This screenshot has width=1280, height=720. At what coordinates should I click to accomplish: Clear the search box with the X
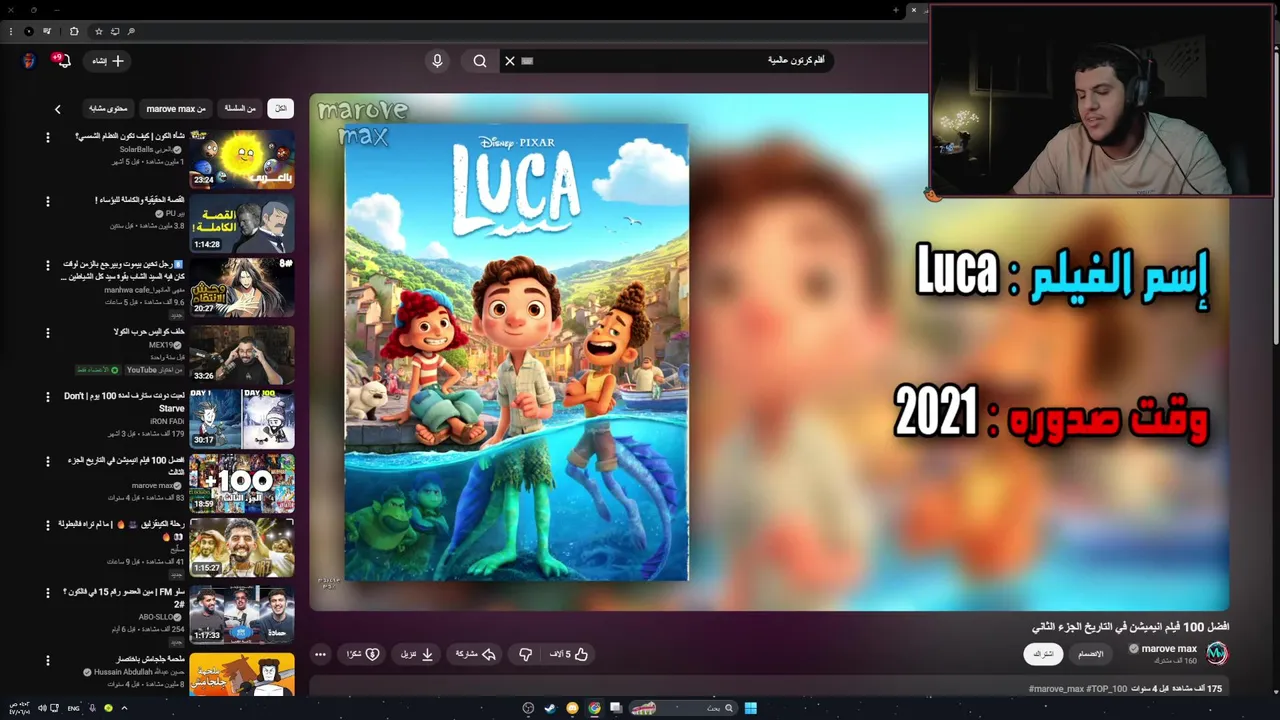coord(509,61)
